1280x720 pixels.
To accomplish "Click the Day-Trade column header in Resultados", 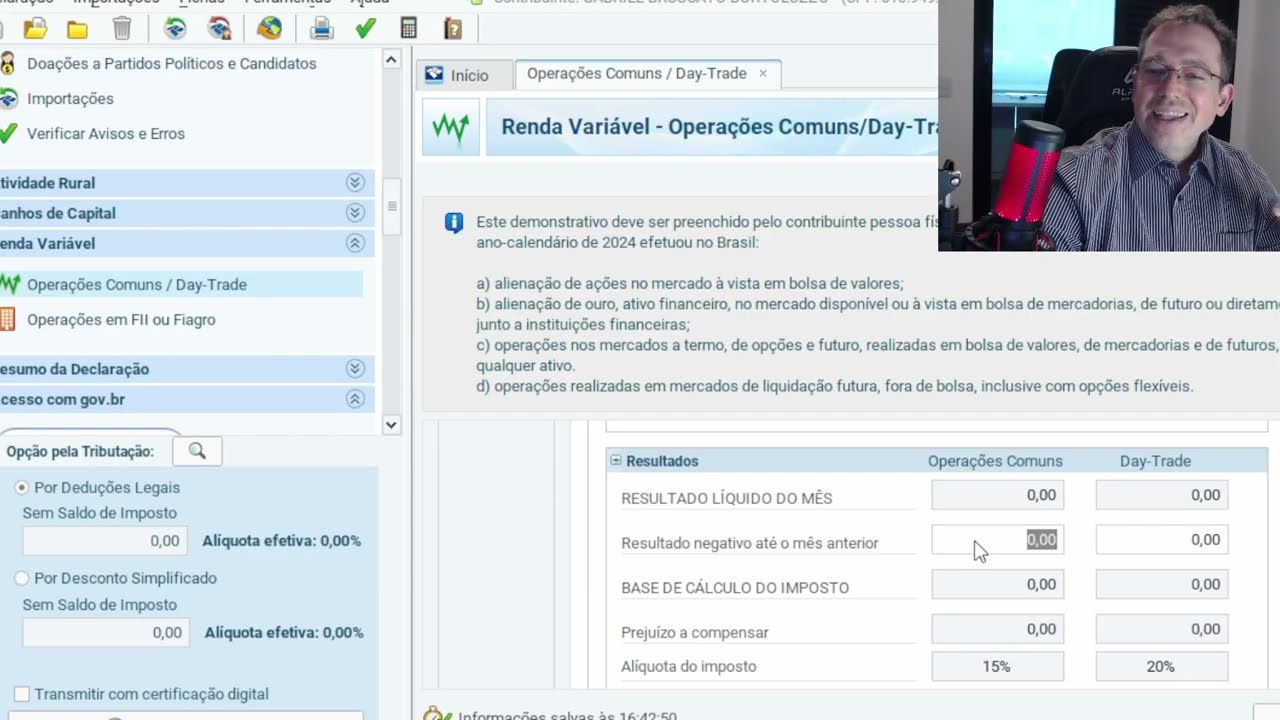I will point(1155,461).
